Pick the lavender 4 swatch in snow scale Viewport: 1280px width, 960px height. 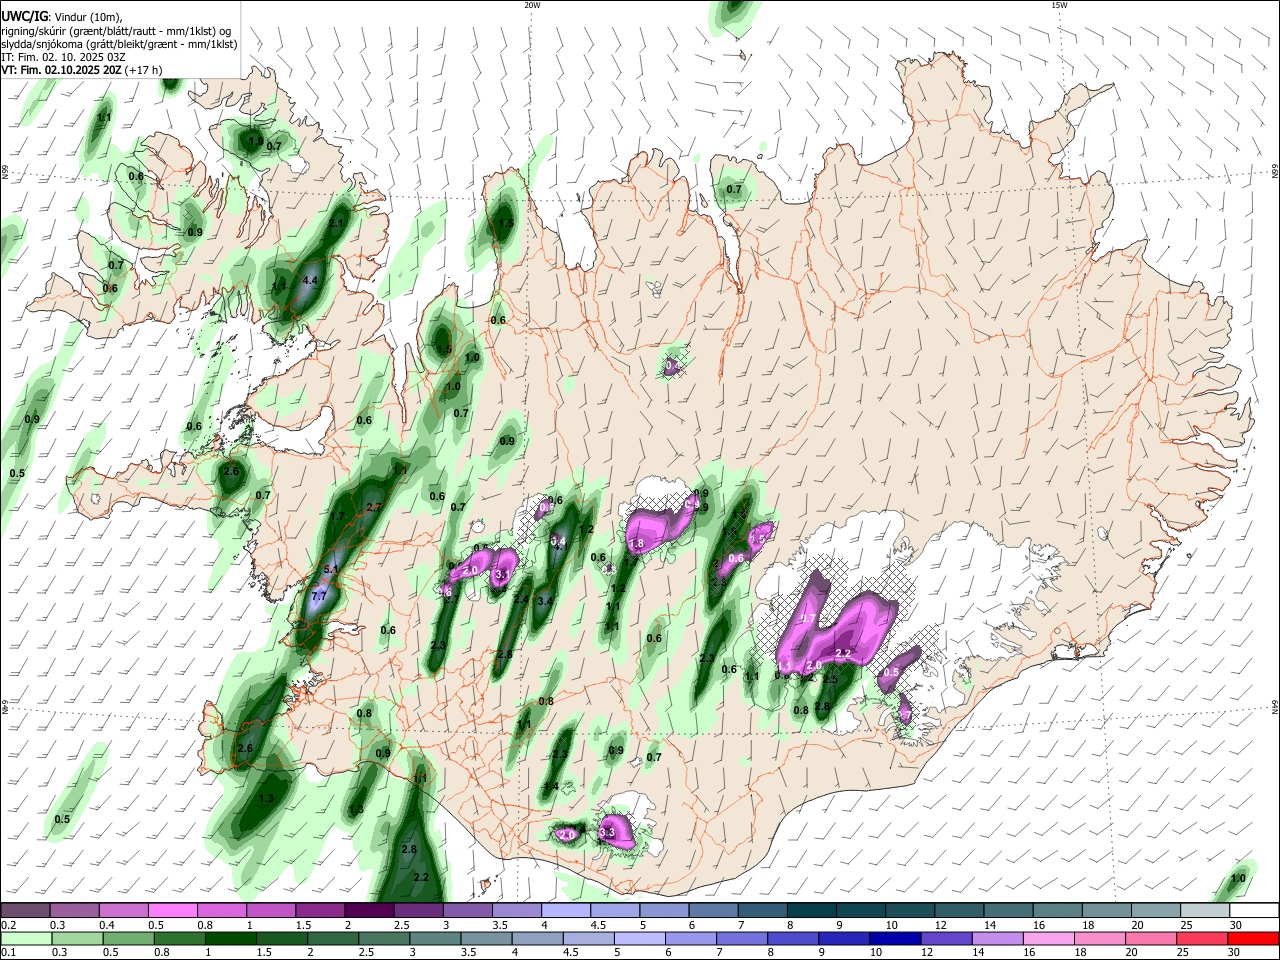pyautogui.click(x=566, y=911)
